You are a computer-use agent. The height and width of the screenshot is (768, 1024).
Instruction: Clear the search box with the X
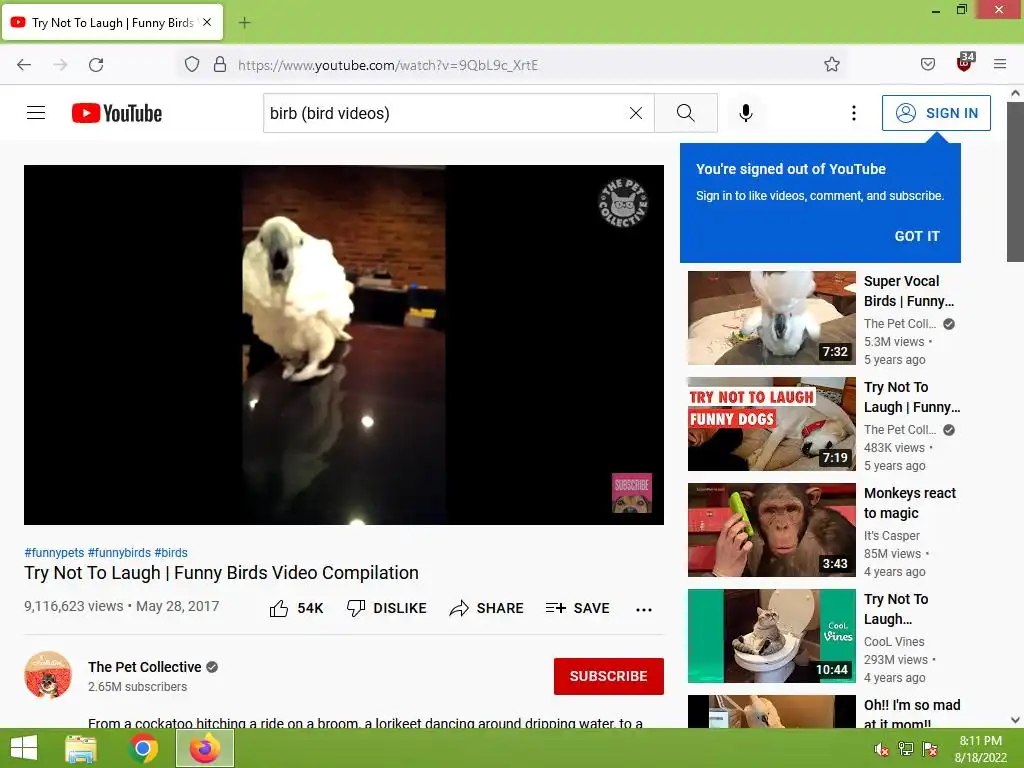click(635, 113)
